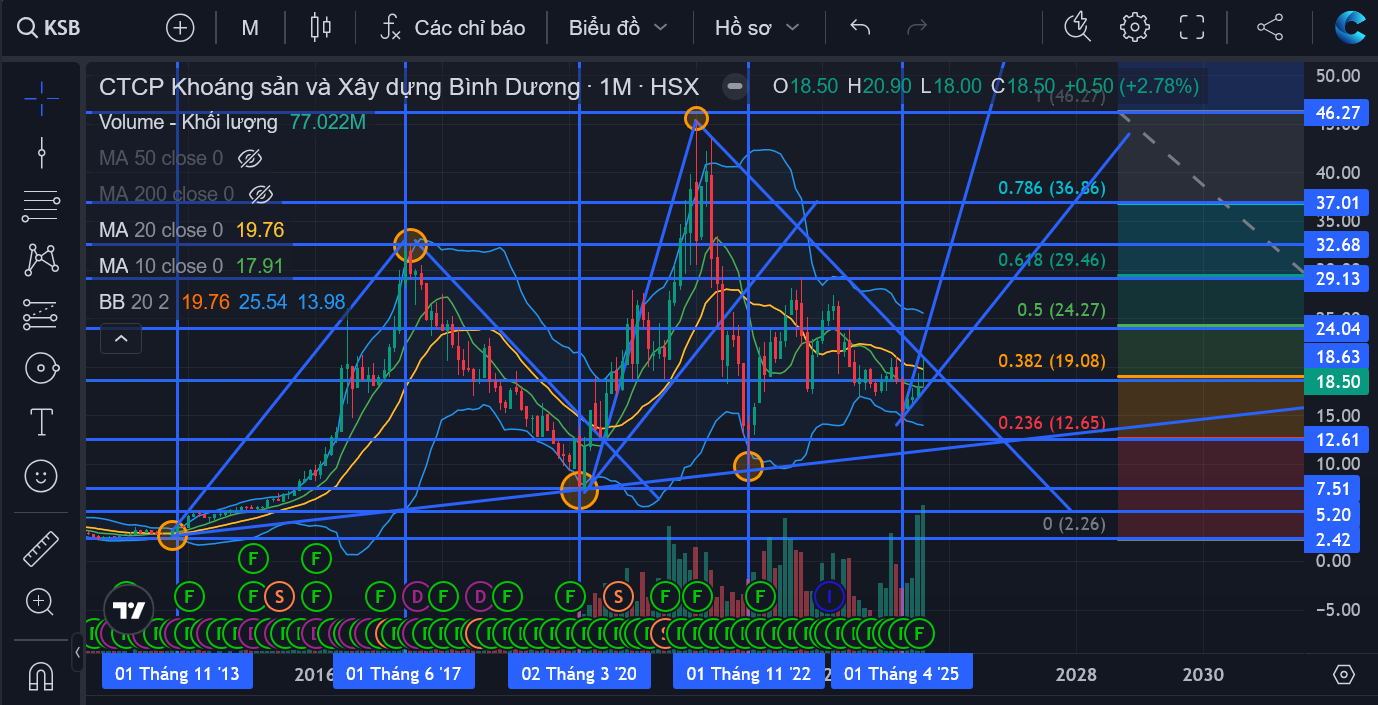This screenshot has width=1378, height=705.
Task: Click the 02 Tháng 3 '20 date label
Action: pos(579,674)
